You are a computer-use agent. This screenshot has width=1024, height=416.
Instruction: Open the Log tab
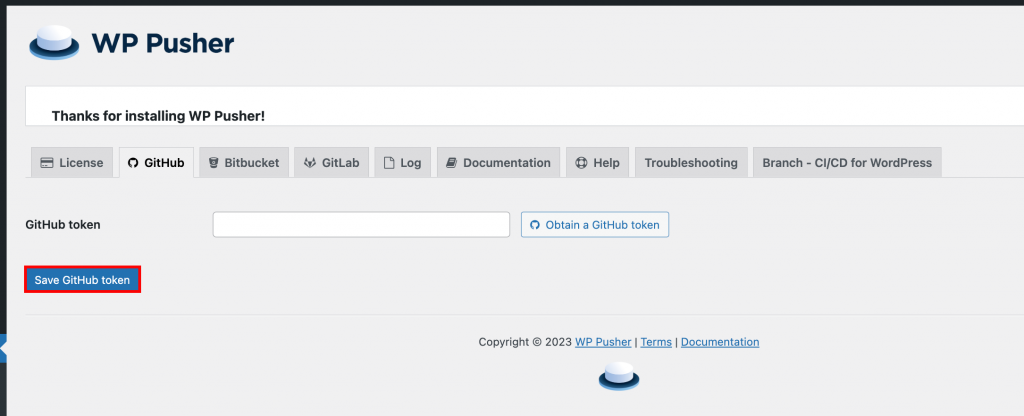click(402, 163)
